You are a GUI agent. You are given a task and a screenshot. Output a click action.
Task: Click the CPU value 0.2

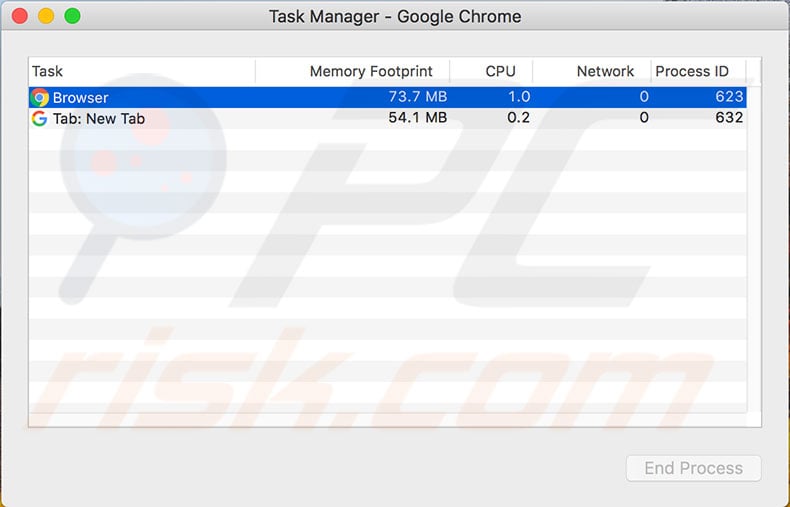click(518, 117)
